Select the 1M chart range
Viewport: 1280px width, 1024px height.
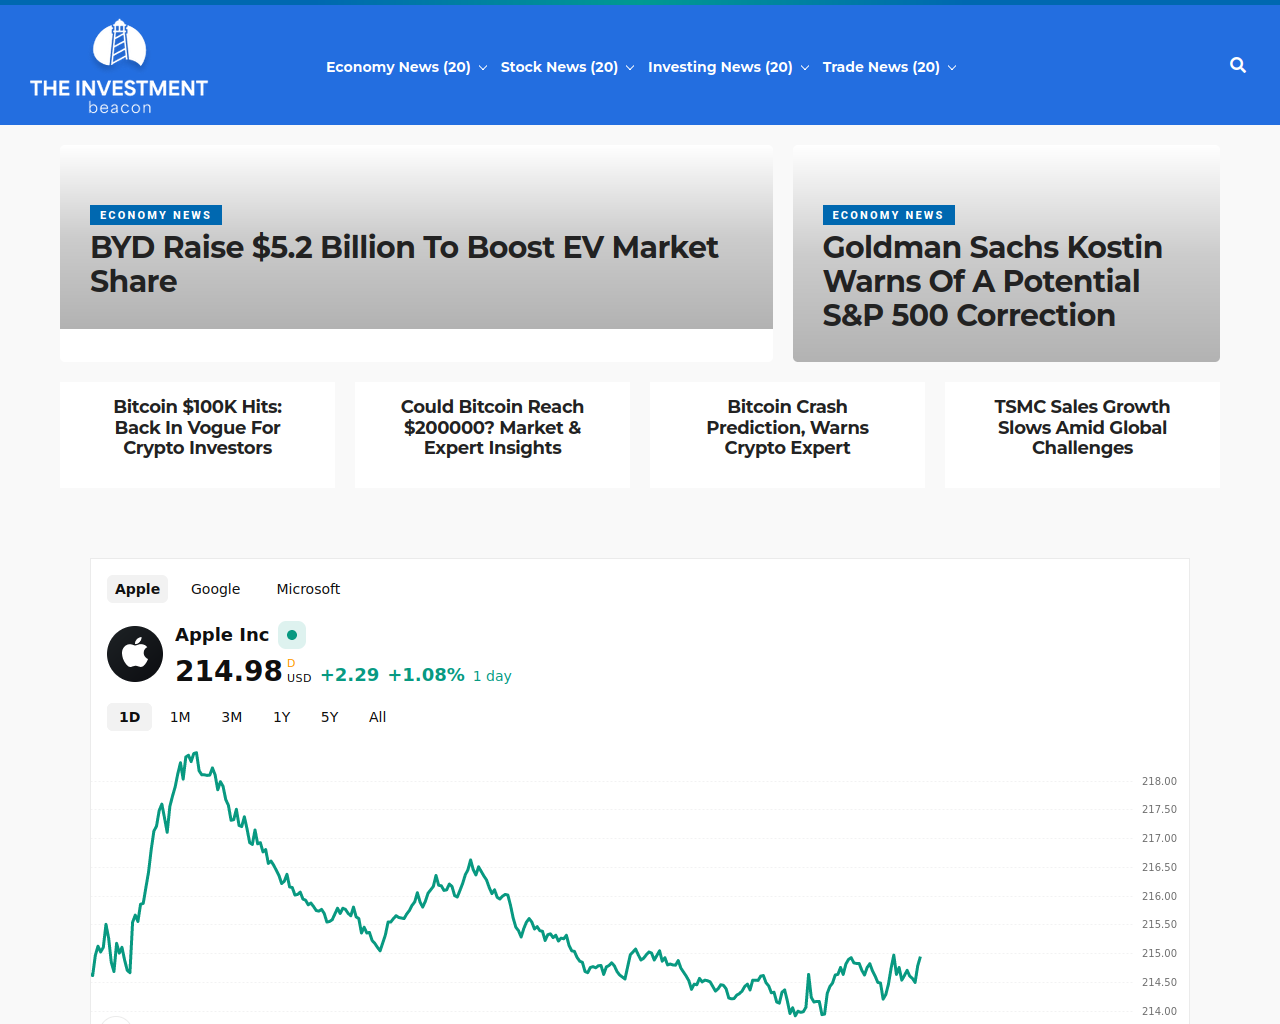pyautogui.click(x=180, y=717)
